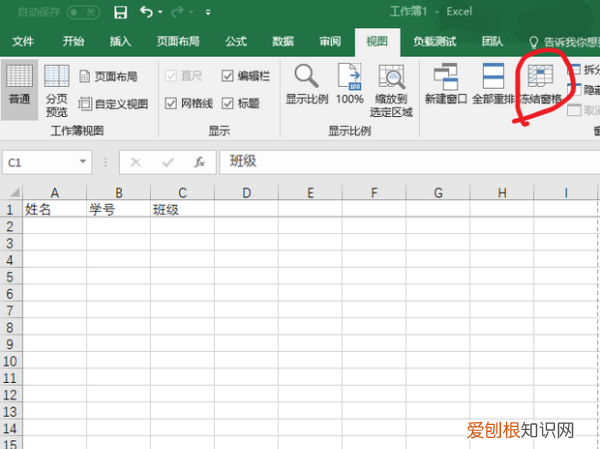Viewport: 600px width, 449px height.
Task: Switch to the 负载测试 ribbon tab
Action: click(434, 41)
